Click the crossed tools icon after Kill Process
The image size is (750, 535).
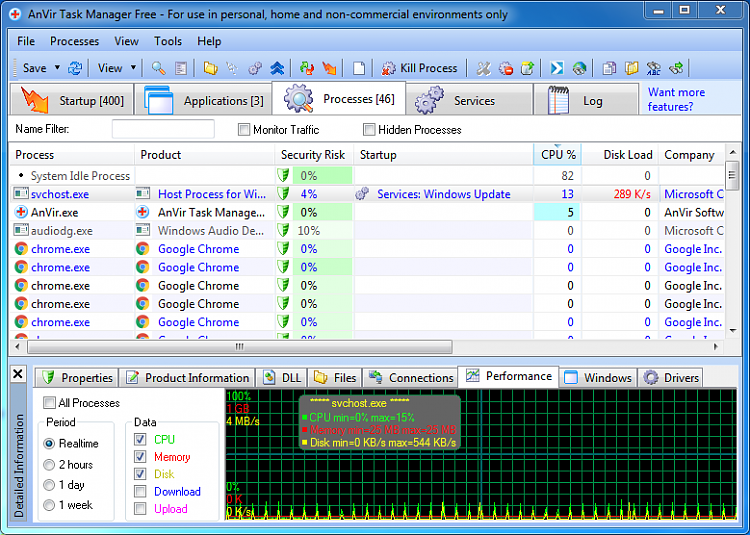pyautogui.click(x=484, y=68)
